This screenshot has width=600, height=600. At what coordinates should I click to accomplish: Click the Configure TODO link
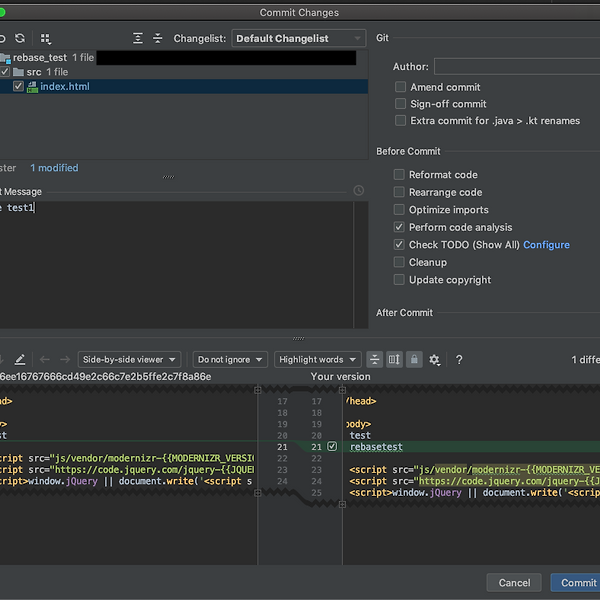click(546, 245)
